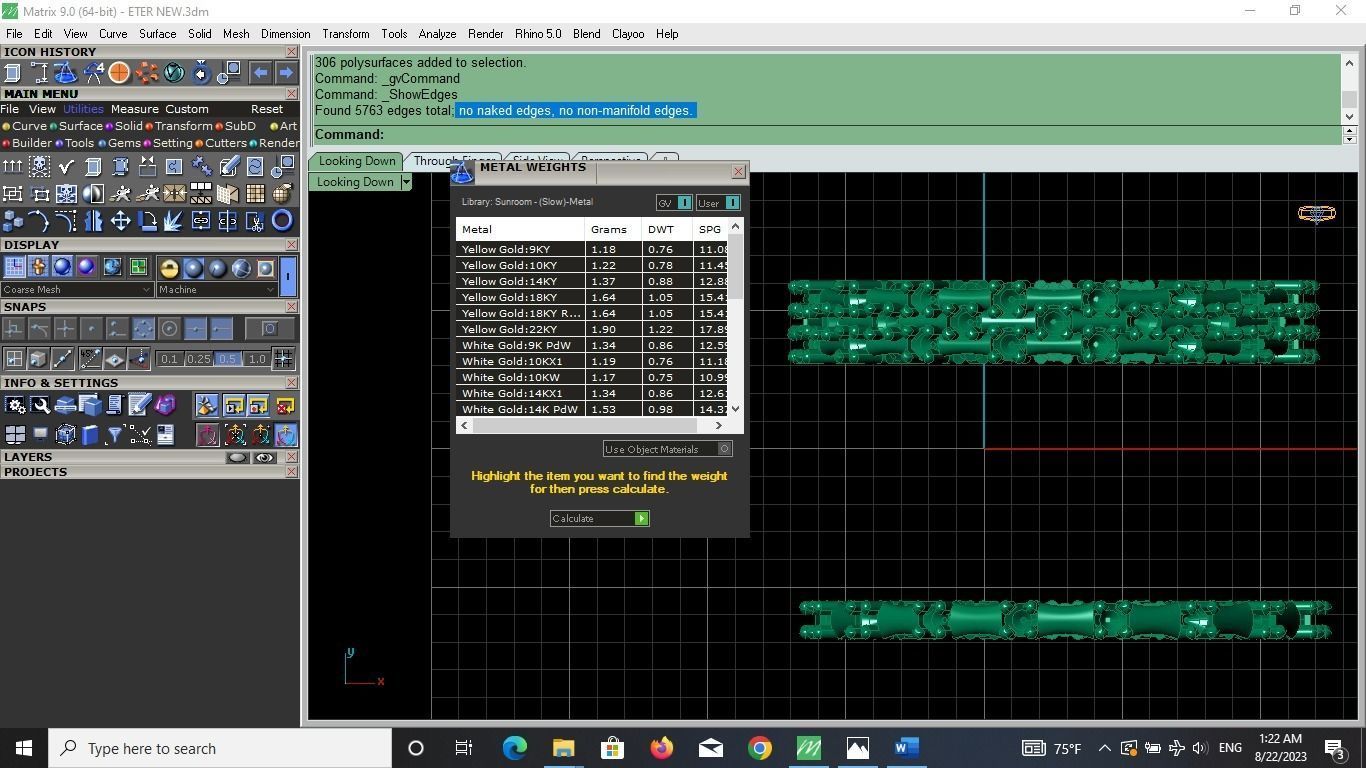Open File Explorer from the taskbar
1366x768 pixels.
click(563, 748)
